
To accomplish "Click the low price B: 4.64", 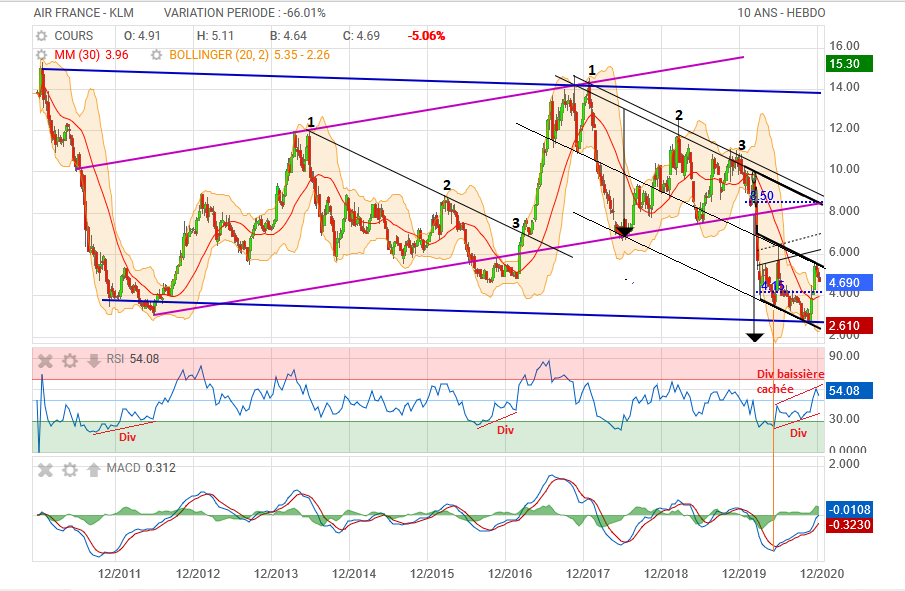I will pyautogui.click(x=288, y=36).
